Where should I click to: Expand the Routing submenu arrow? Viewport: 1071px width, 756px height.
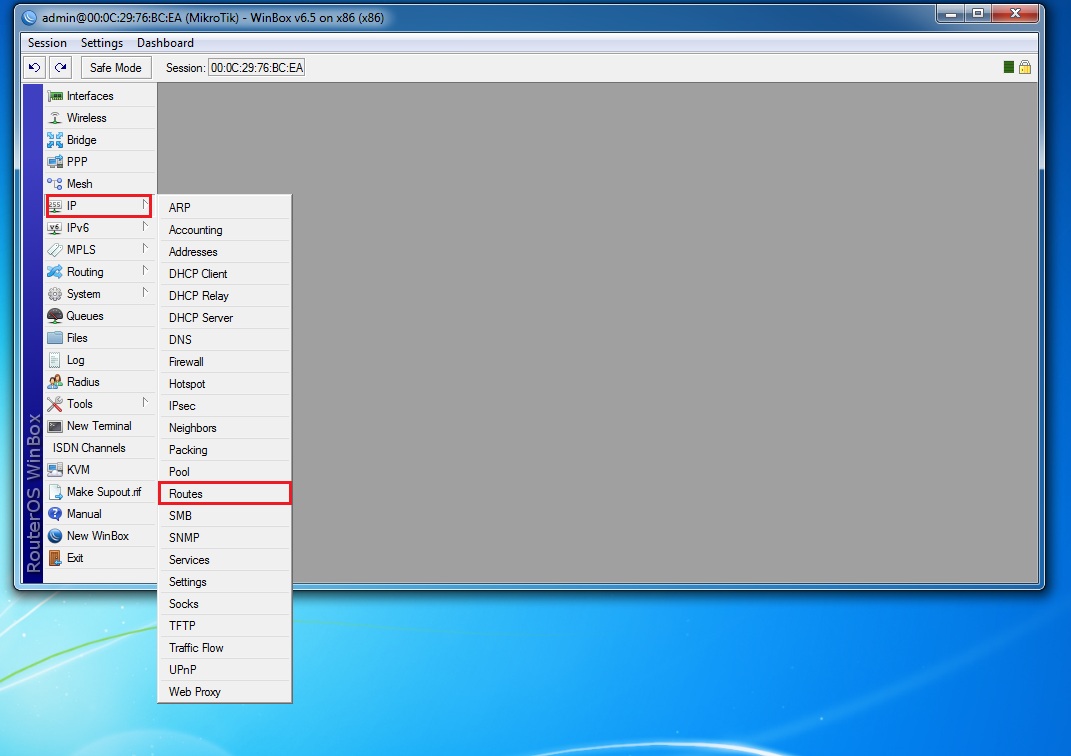click(145, 271)
